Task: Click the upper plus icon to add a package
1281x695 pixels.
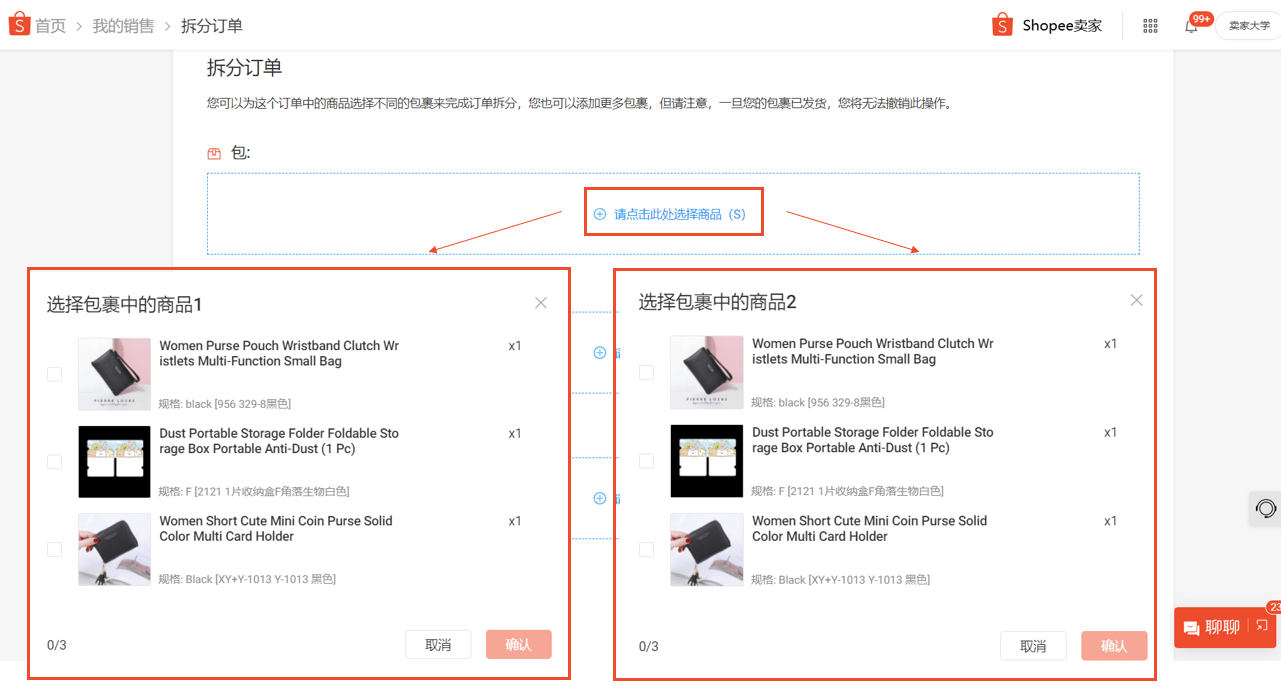Action: click(x=599, y=352)
